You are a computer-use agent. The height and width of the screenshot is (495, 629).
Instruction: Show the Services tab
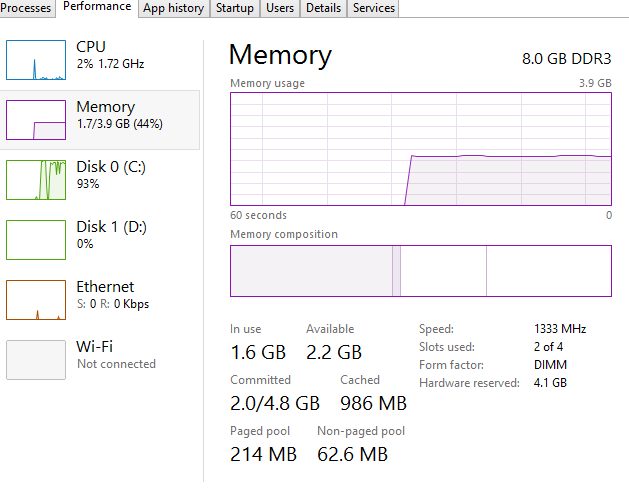(x=374, y=8)
